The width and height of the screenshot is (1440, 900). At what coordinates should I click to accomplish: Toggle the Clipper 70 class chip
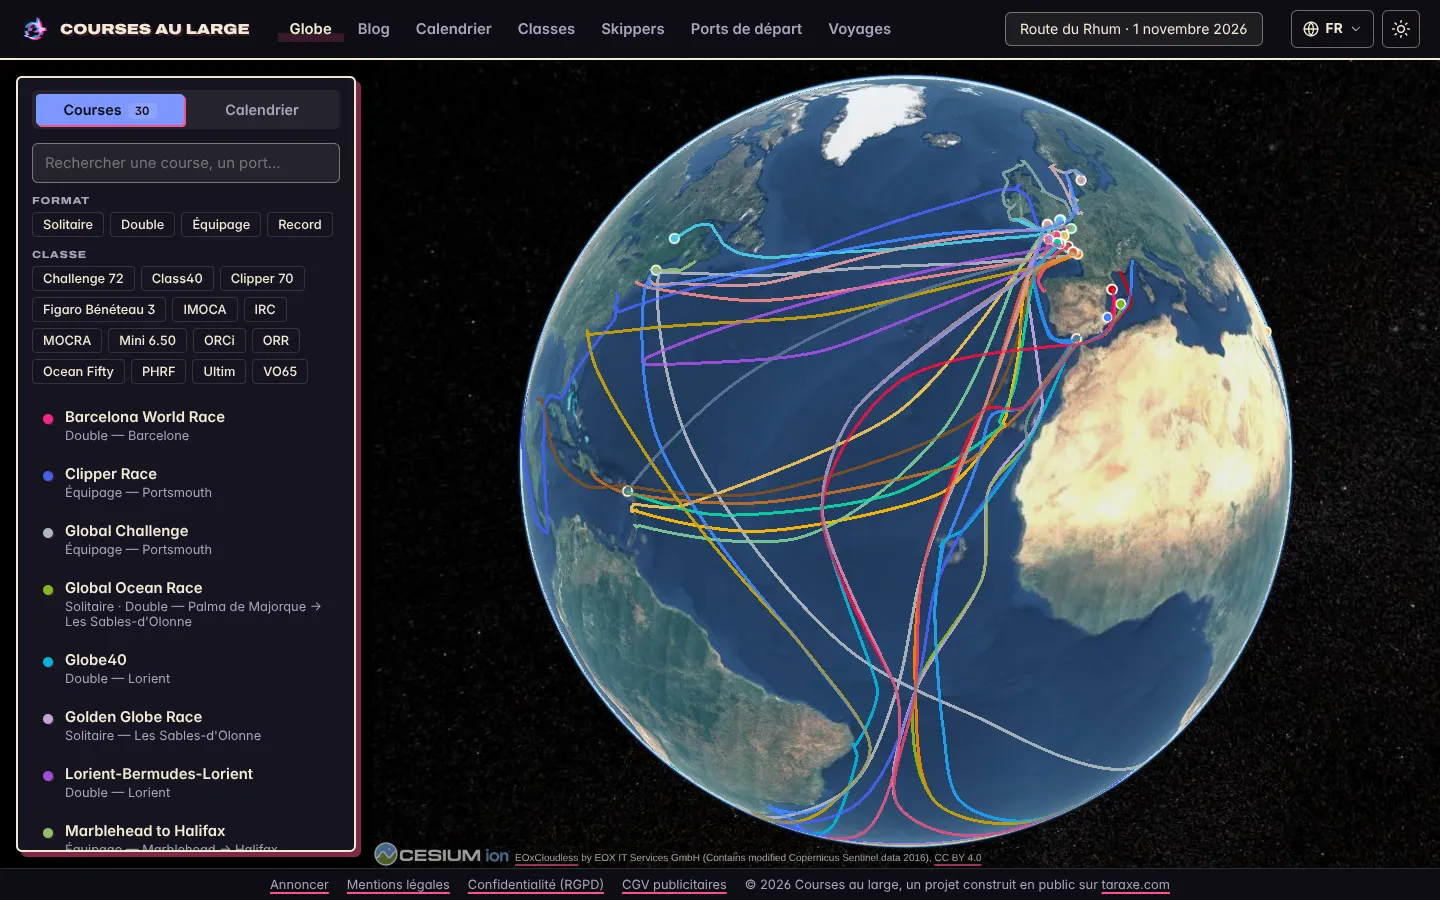pyautogui.click(x=262, y=279)
